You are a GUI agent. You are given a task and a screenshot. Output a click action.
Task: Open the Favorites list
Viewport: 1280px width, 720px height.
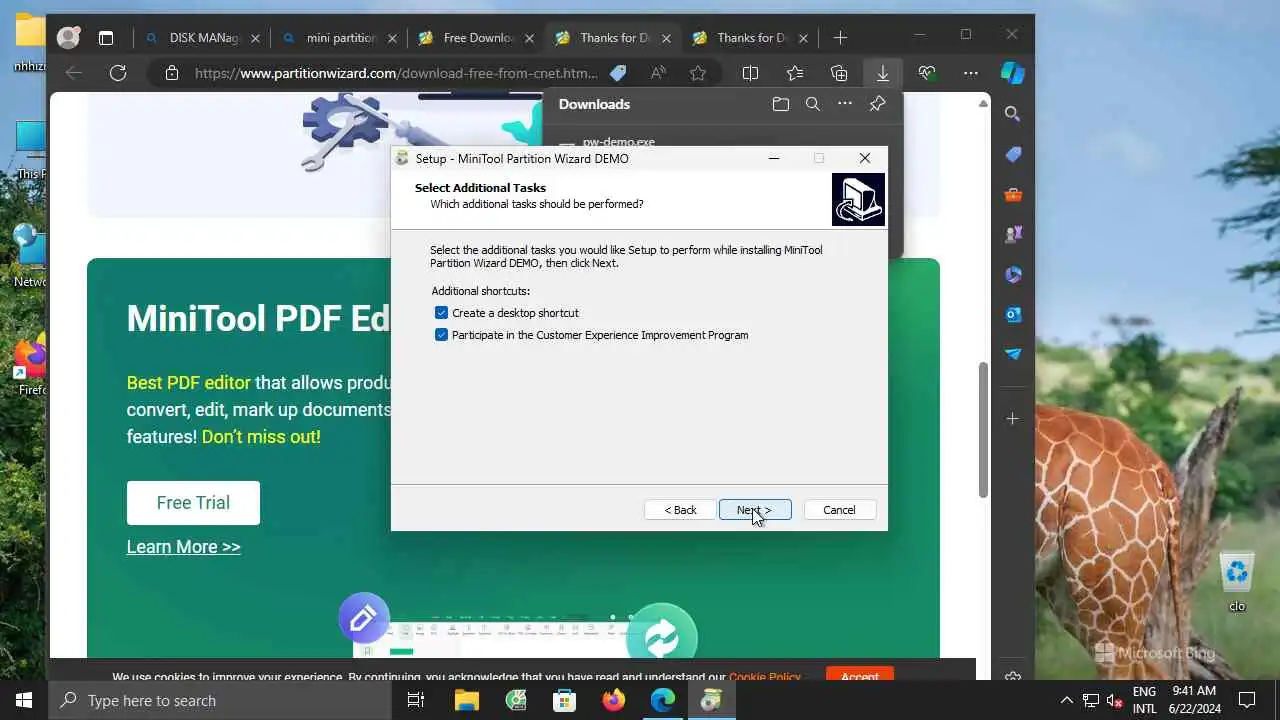pos(795,73)
